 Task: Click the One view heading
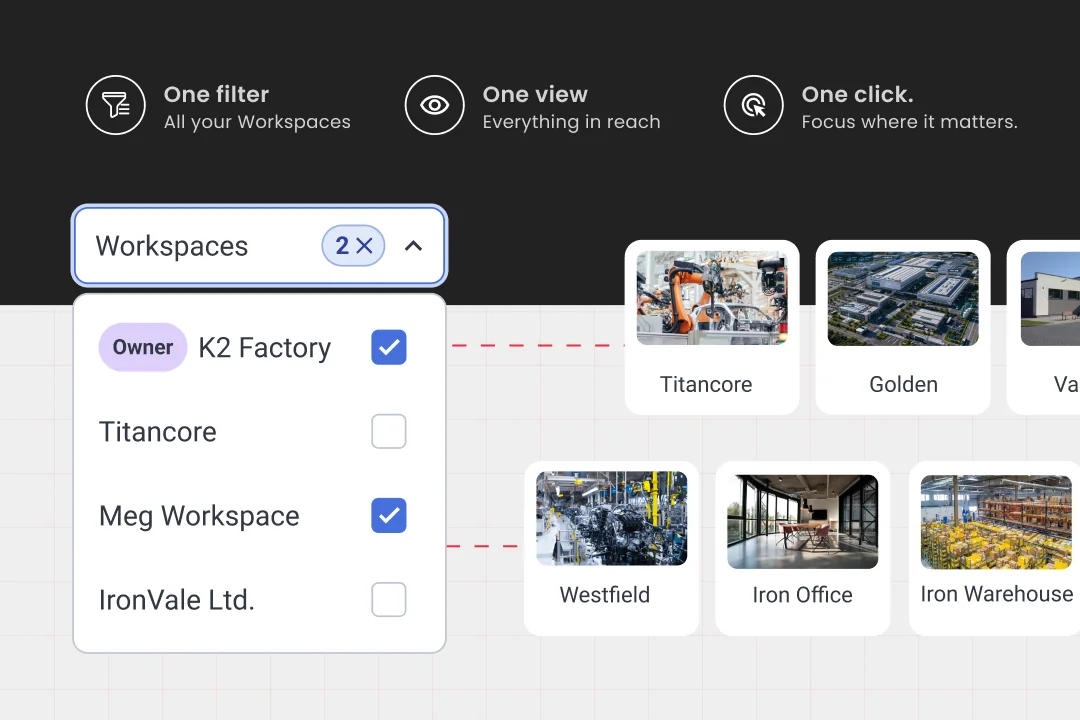[x=535, y=94]
